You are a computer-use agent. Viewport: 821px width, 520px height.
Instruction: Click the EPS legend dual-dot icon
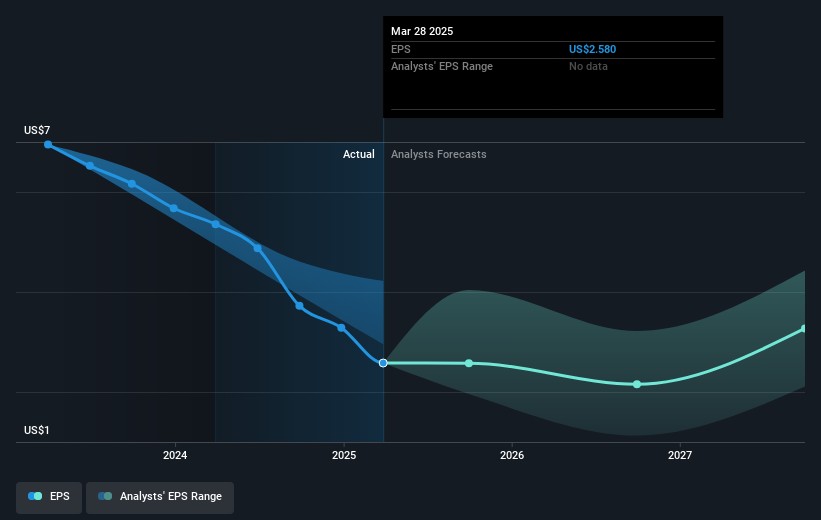pos(36,497)
